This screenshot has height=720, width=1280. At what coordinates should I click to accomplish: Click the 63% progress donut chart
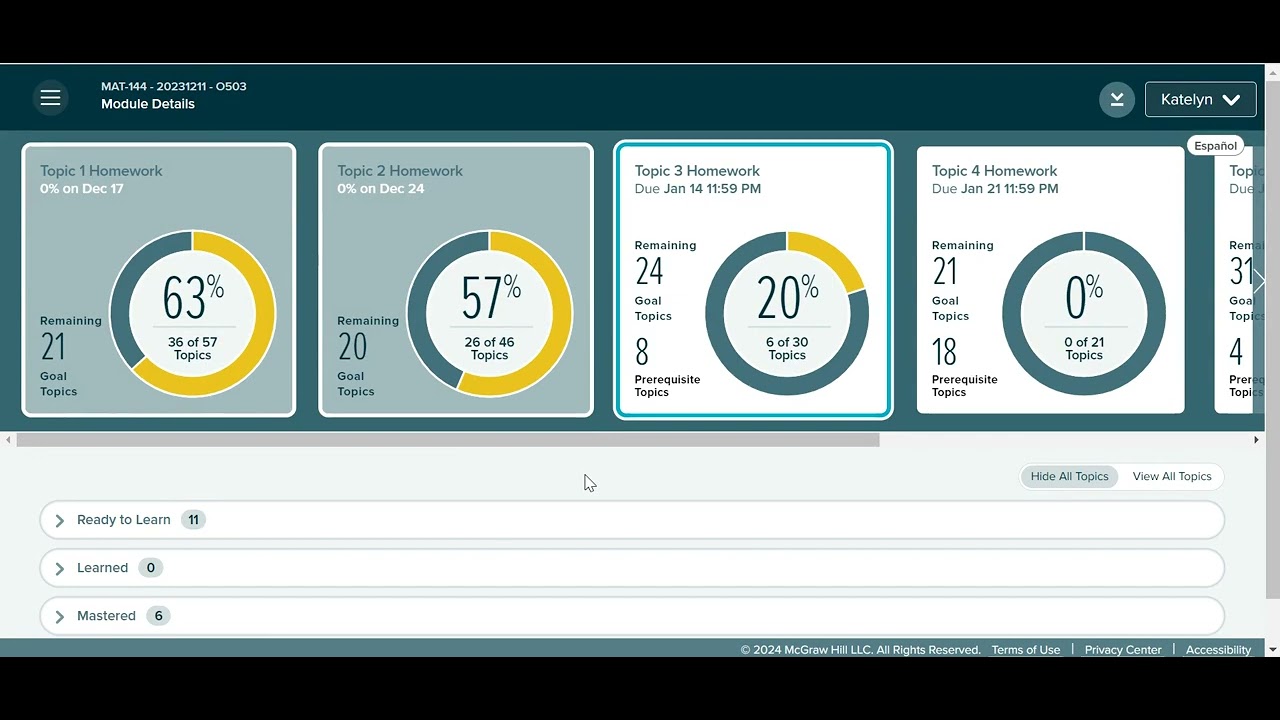coord(192,313)
